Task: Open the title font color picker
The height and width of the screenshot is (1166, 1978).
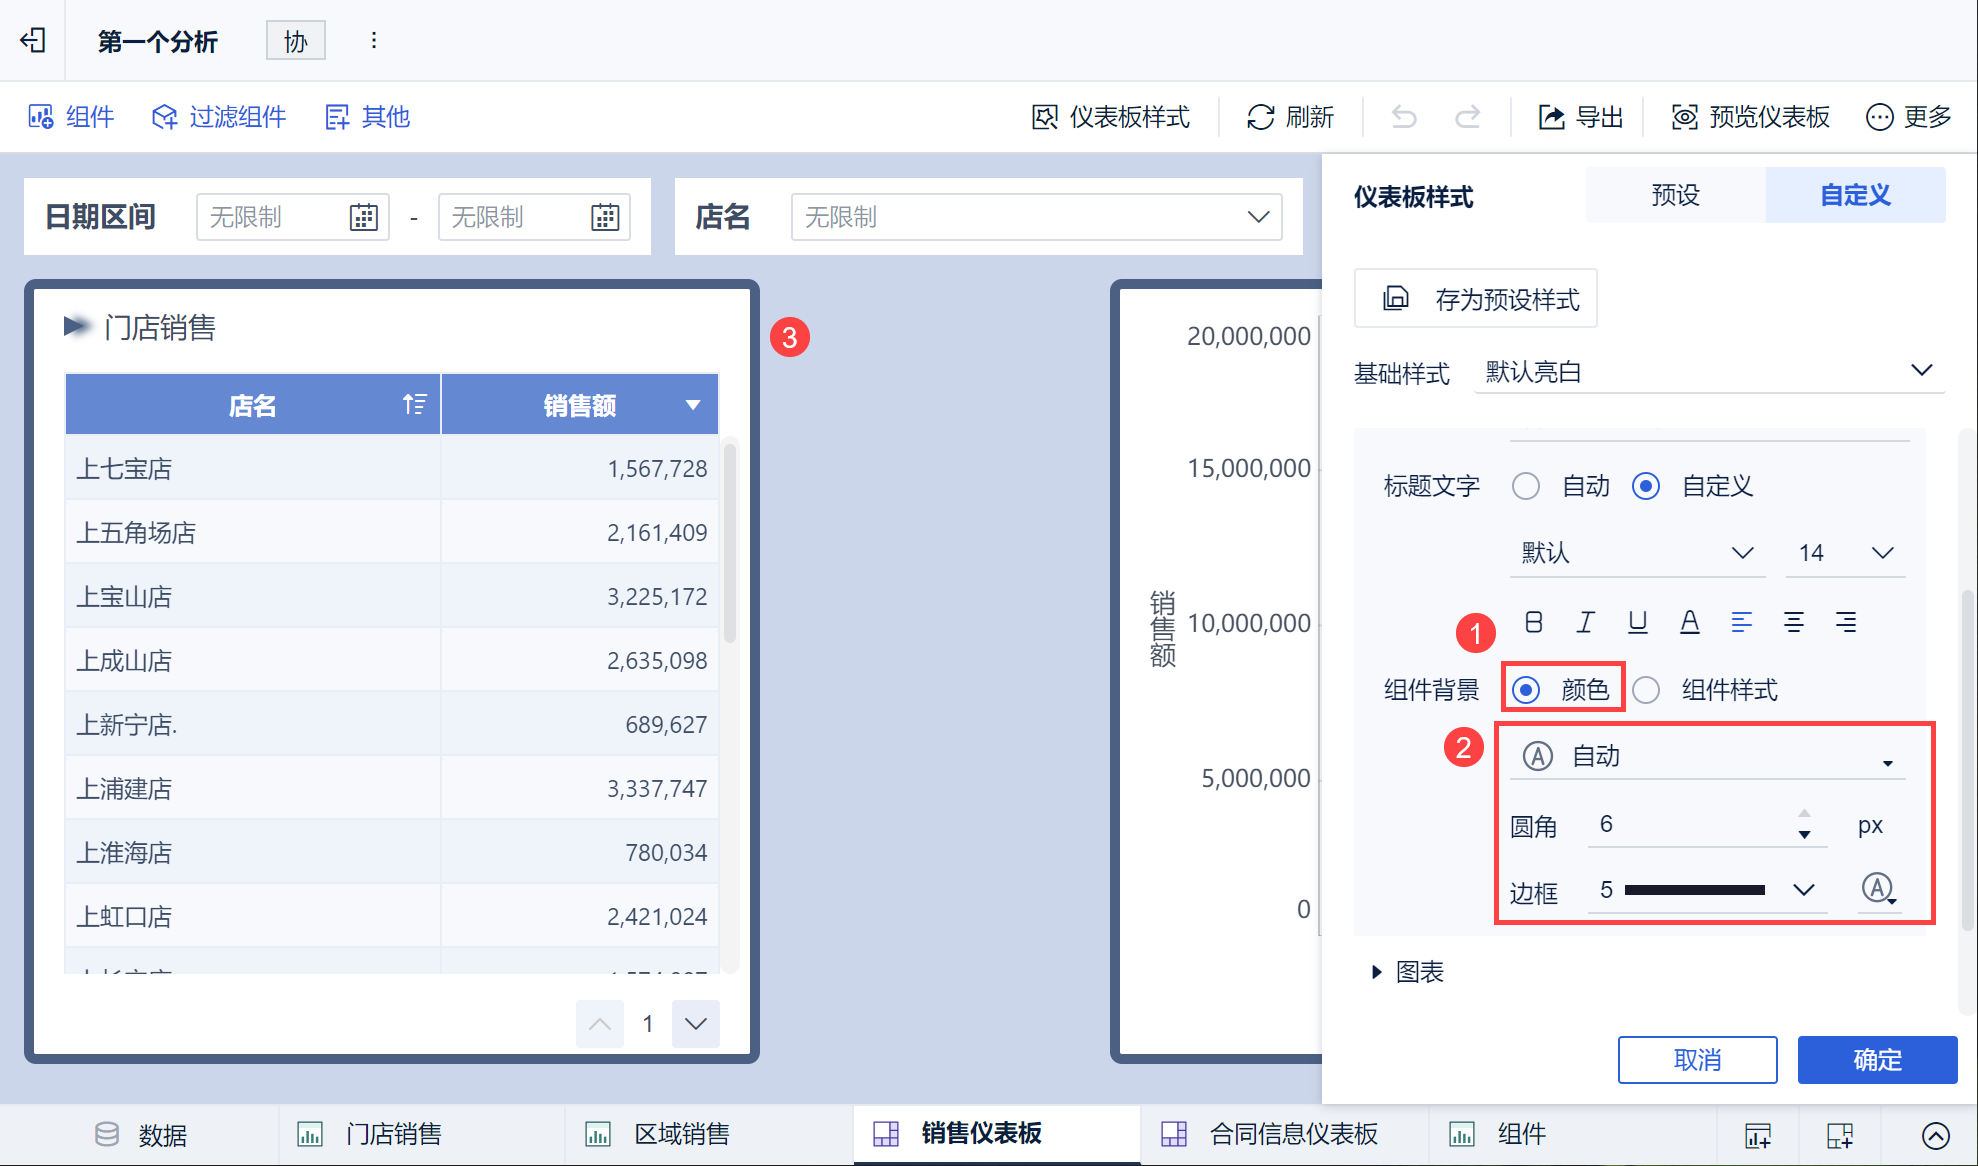Action: tap(1689, 622)
